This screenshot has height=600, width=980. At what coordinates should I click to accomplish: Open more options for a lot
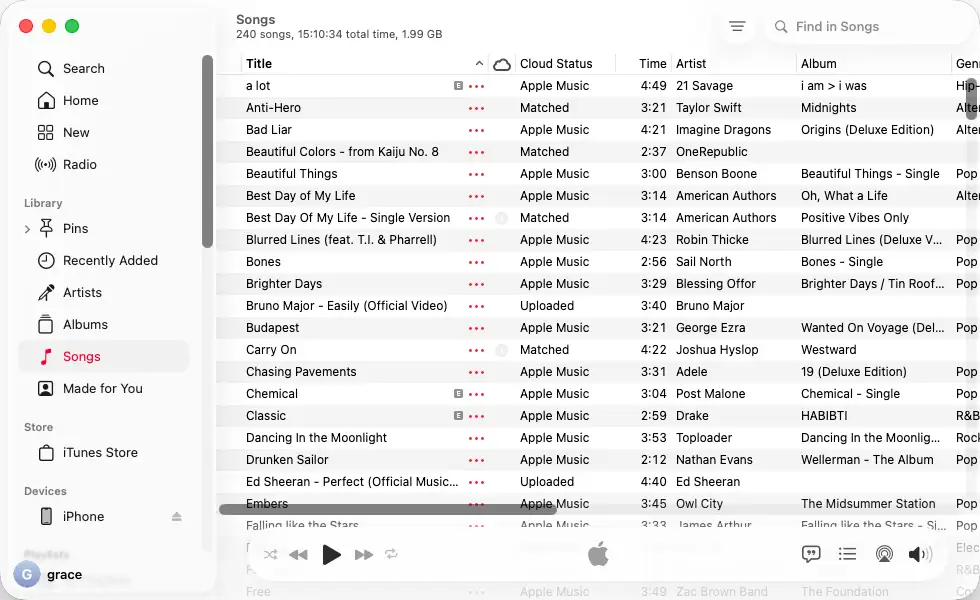click(x=476, y=86)
